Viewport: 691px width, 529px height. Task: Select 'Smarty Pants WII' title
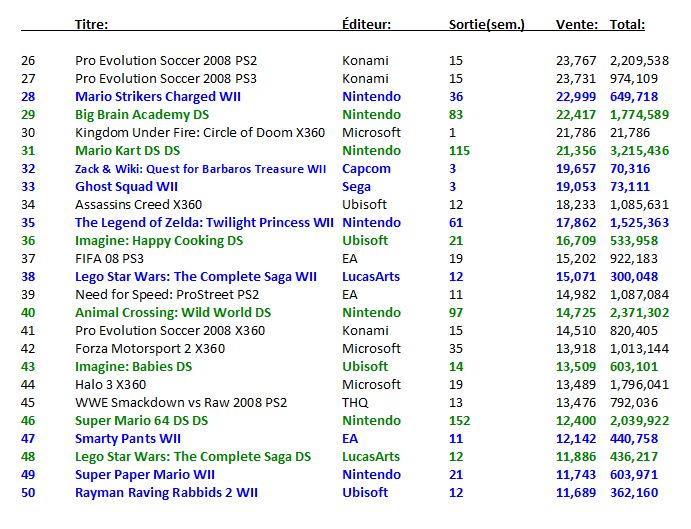click(x=128, y=439)
